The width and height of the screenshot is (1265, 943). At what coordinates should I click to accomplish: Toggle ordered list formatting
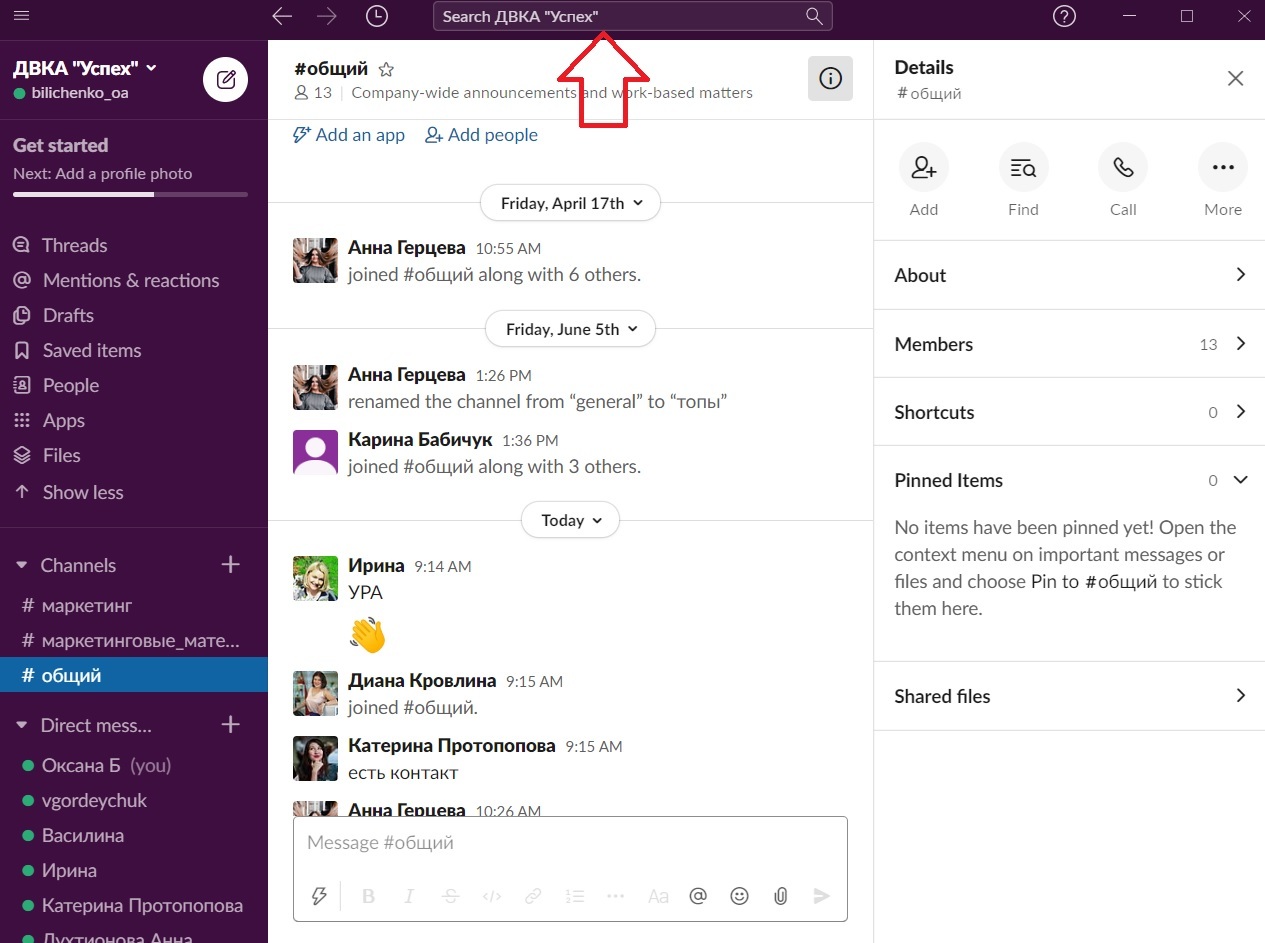574,896
